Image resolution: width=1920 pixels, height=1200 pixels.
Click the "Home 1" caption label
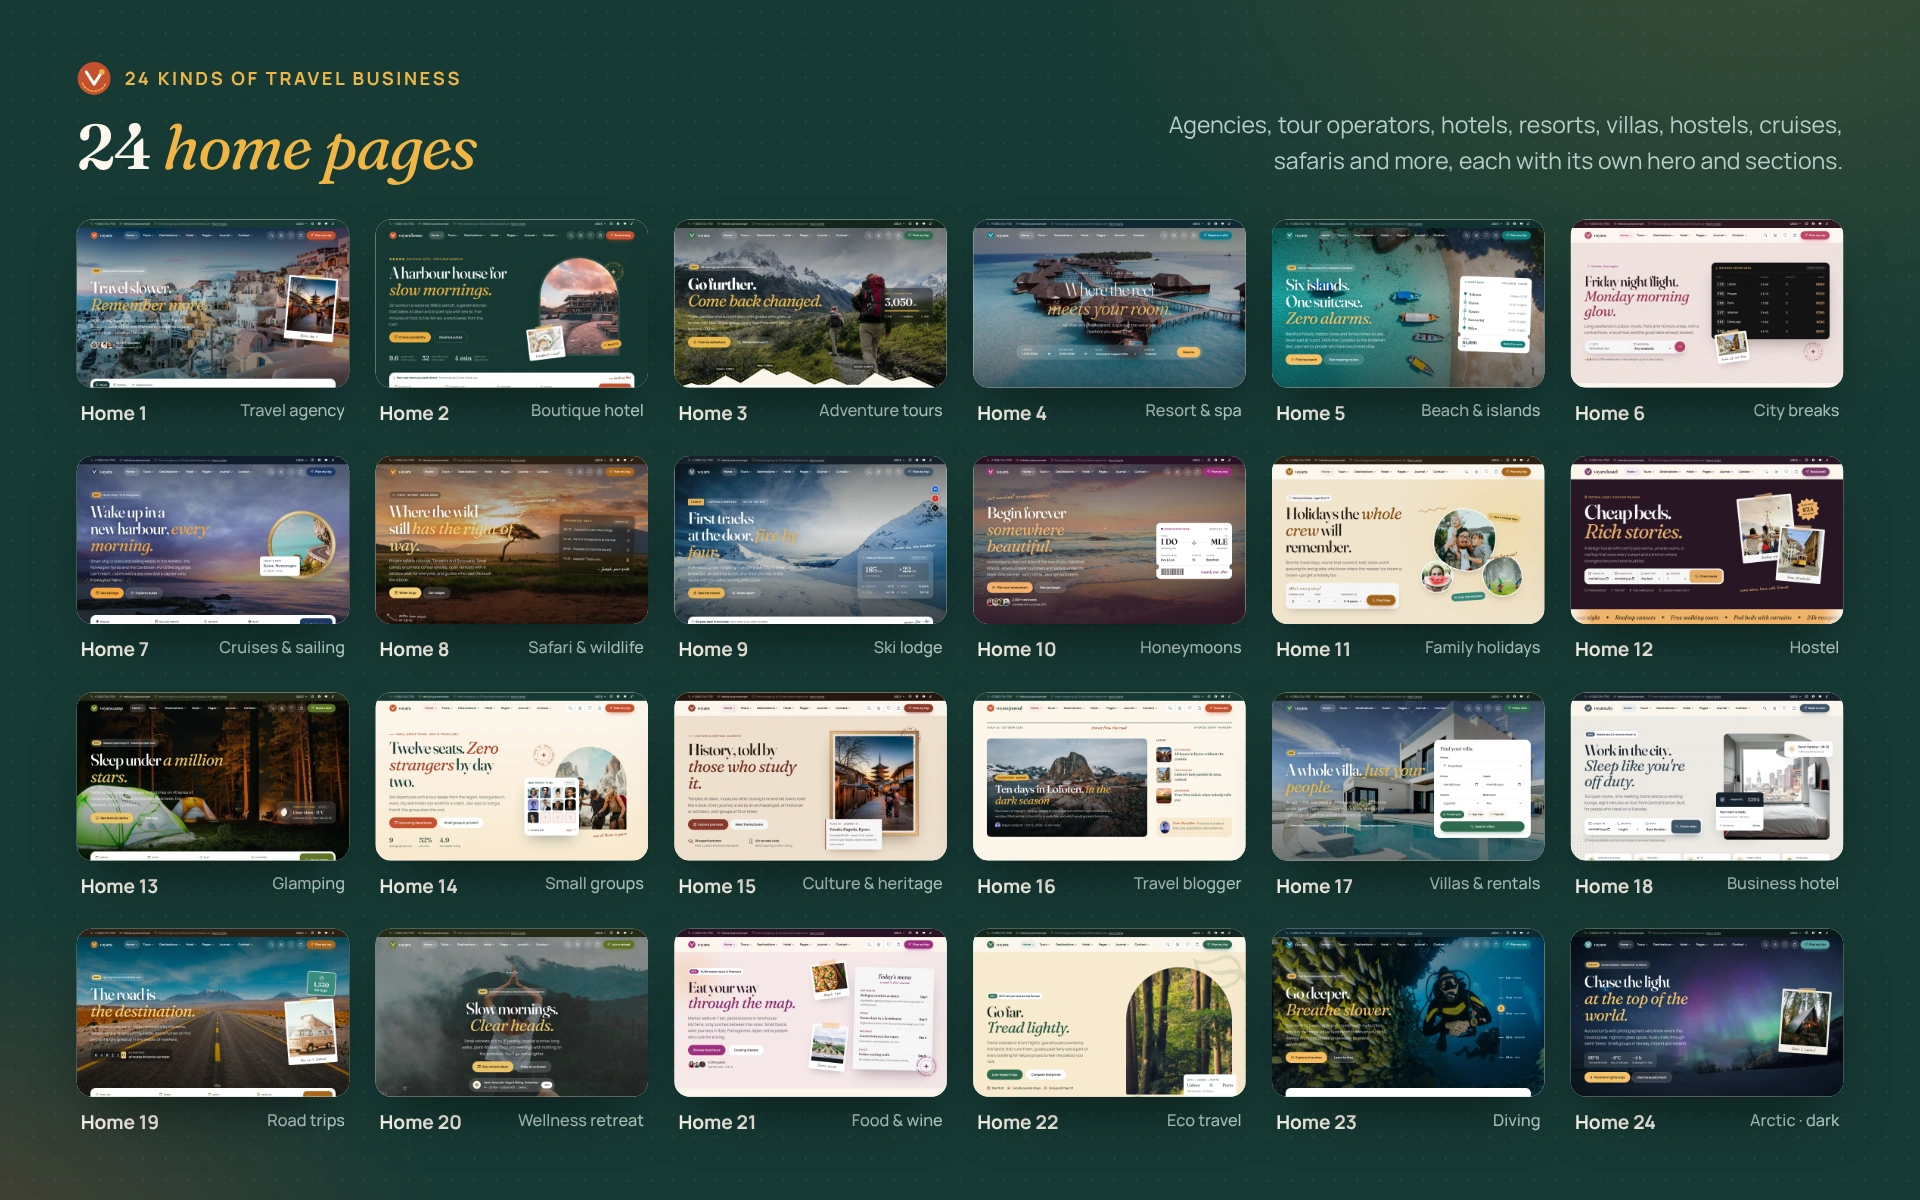click(x=114, y=413)
